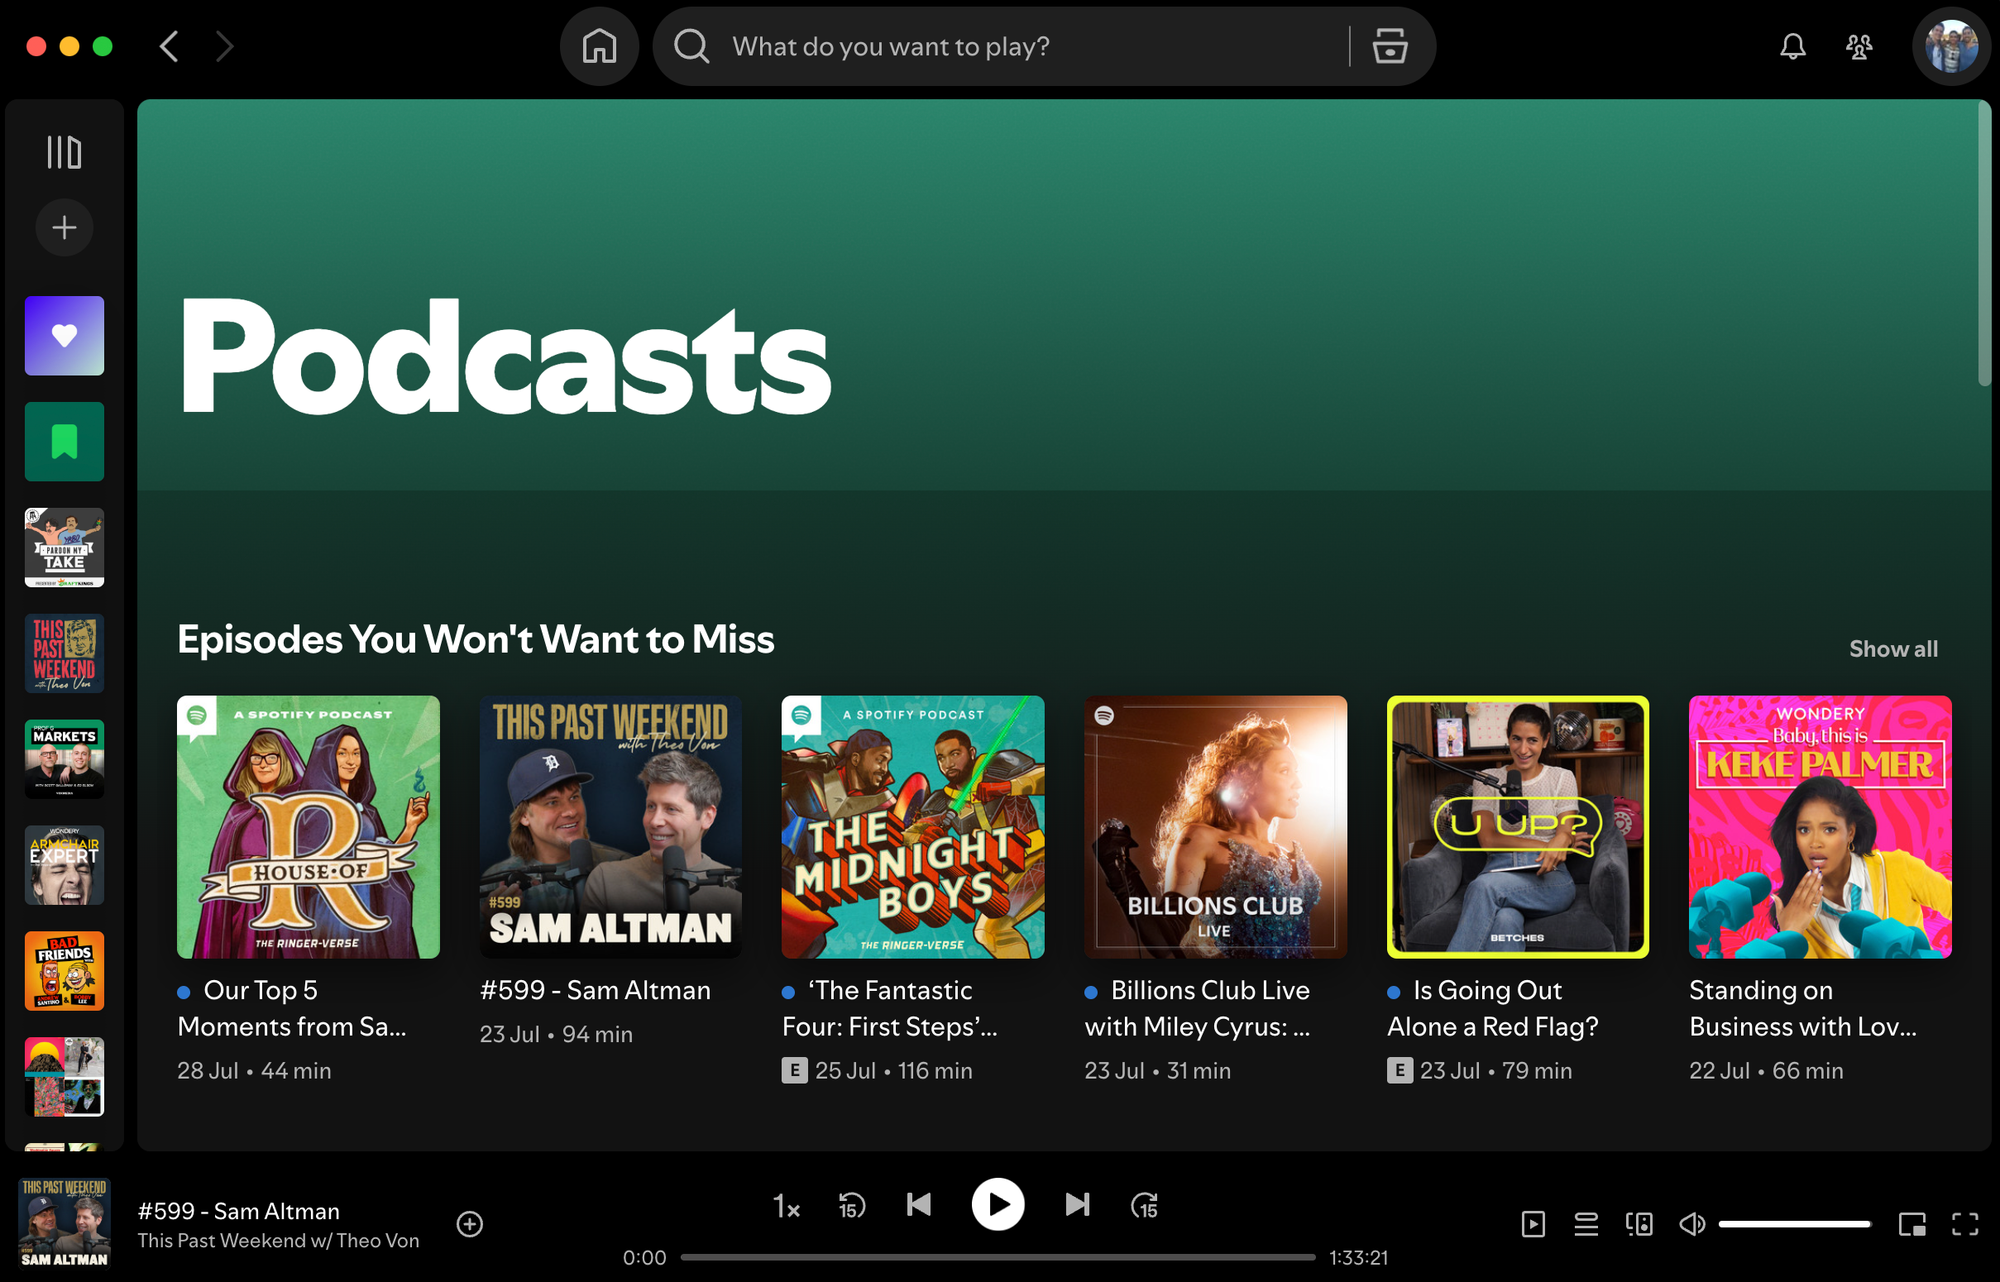Open 'Billions Club Live with Miley Cyrus' title
The image size is (2000, 1282).
(1198, 1008)
